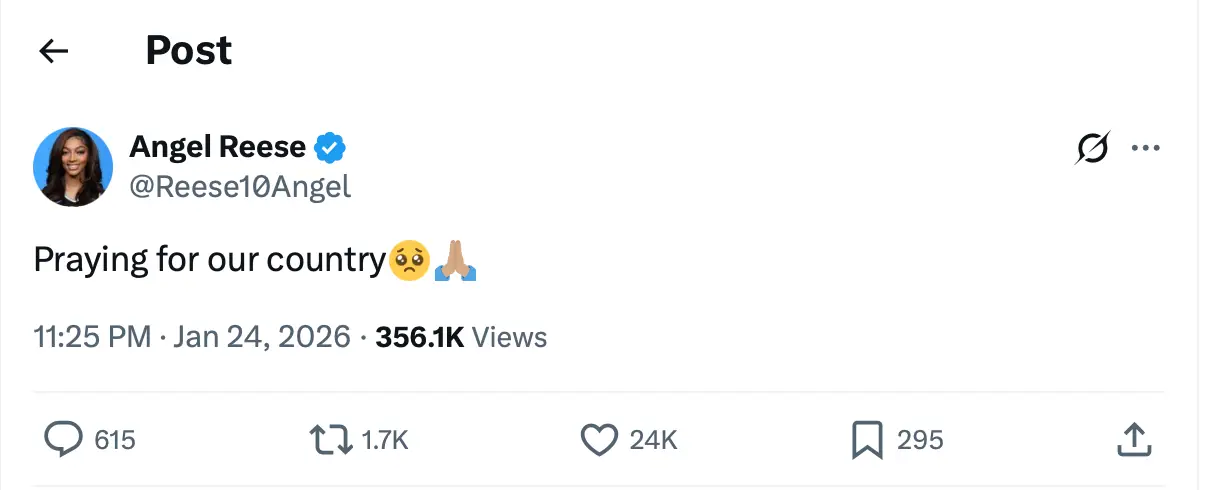Open the @Reese10Angel handle link
Image resolution: width=1212 pixels, height=490 pixels.
(x=240, y=186)
